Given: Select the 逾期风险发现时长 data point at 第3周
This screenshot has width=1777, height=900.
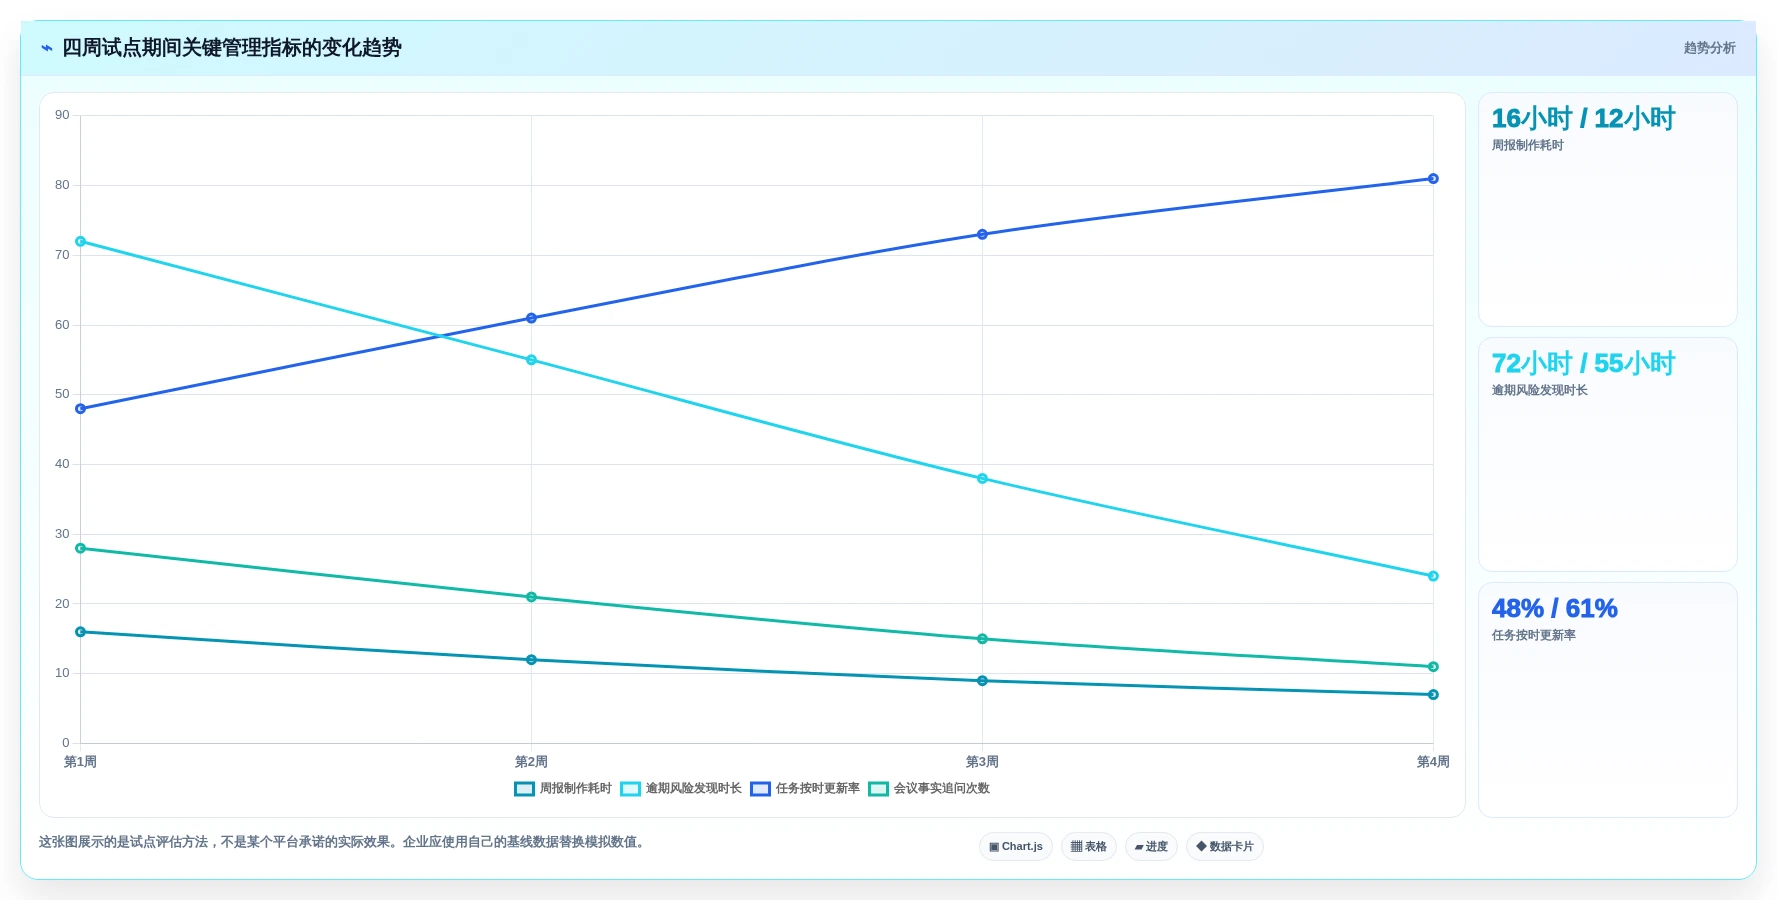Looking at the screenshot, I should [982, 479].
